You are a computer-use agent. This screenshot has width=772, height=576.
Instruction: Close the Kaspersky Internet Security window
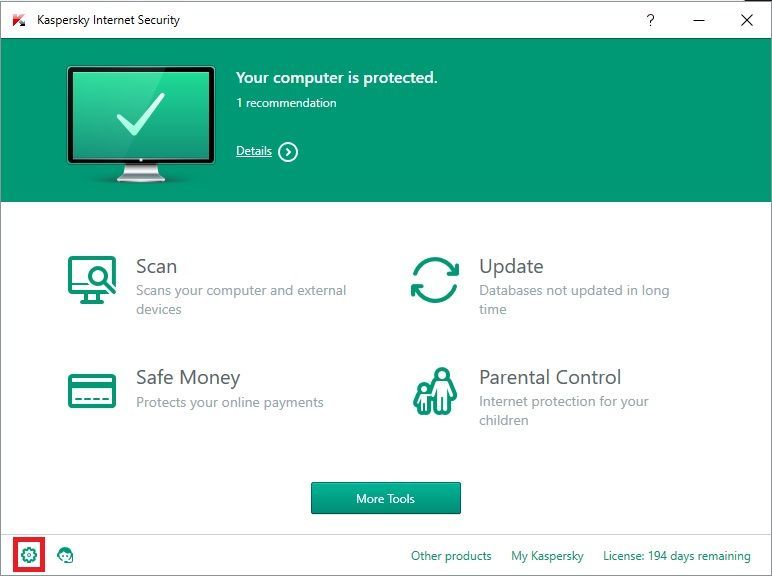click(x=746, y=20)
